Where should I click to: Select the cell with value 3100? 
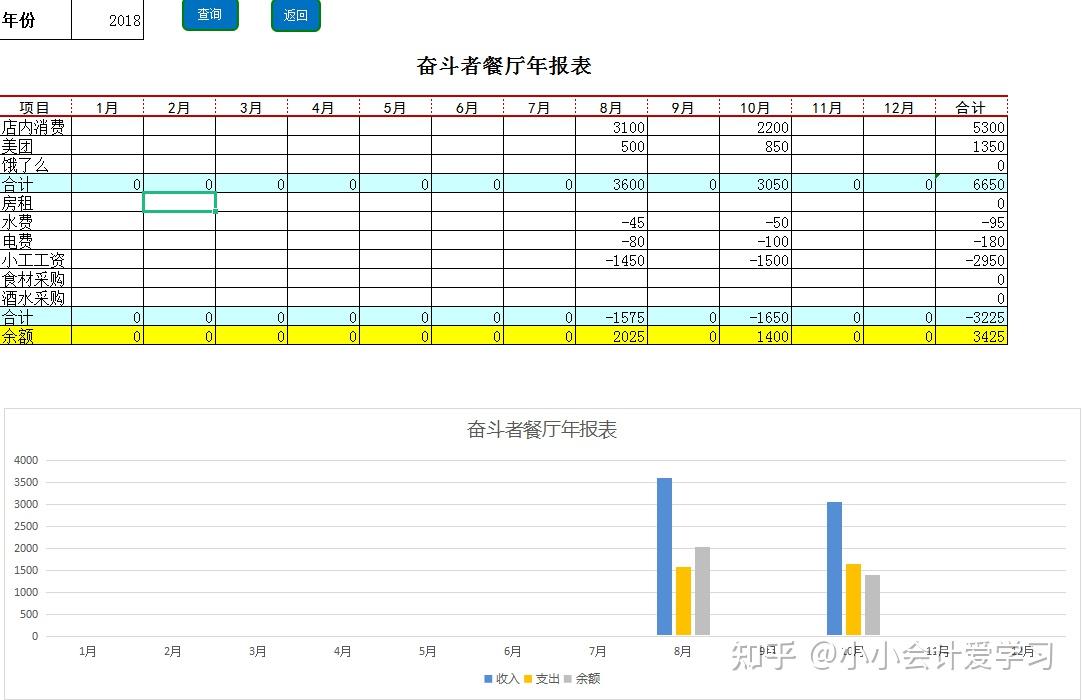click(611, 126)
